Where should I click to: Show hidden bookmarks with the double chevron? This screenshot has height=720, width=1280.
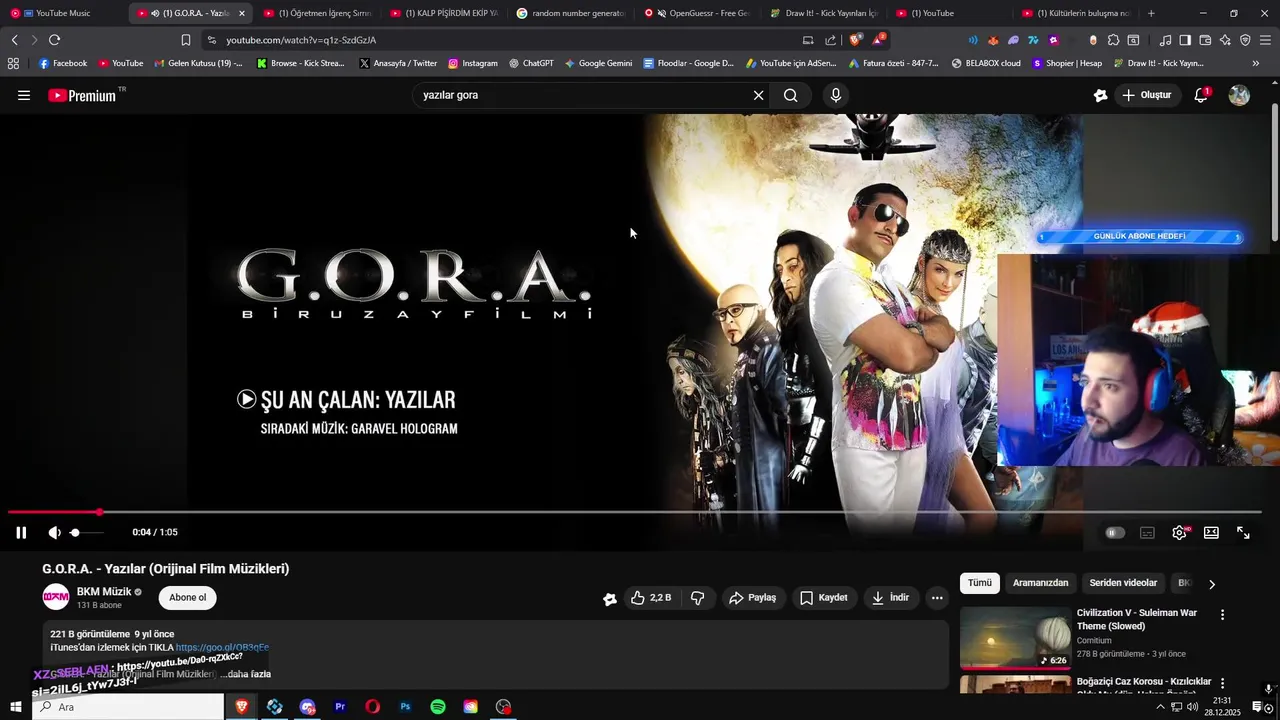coord(1256,63)
